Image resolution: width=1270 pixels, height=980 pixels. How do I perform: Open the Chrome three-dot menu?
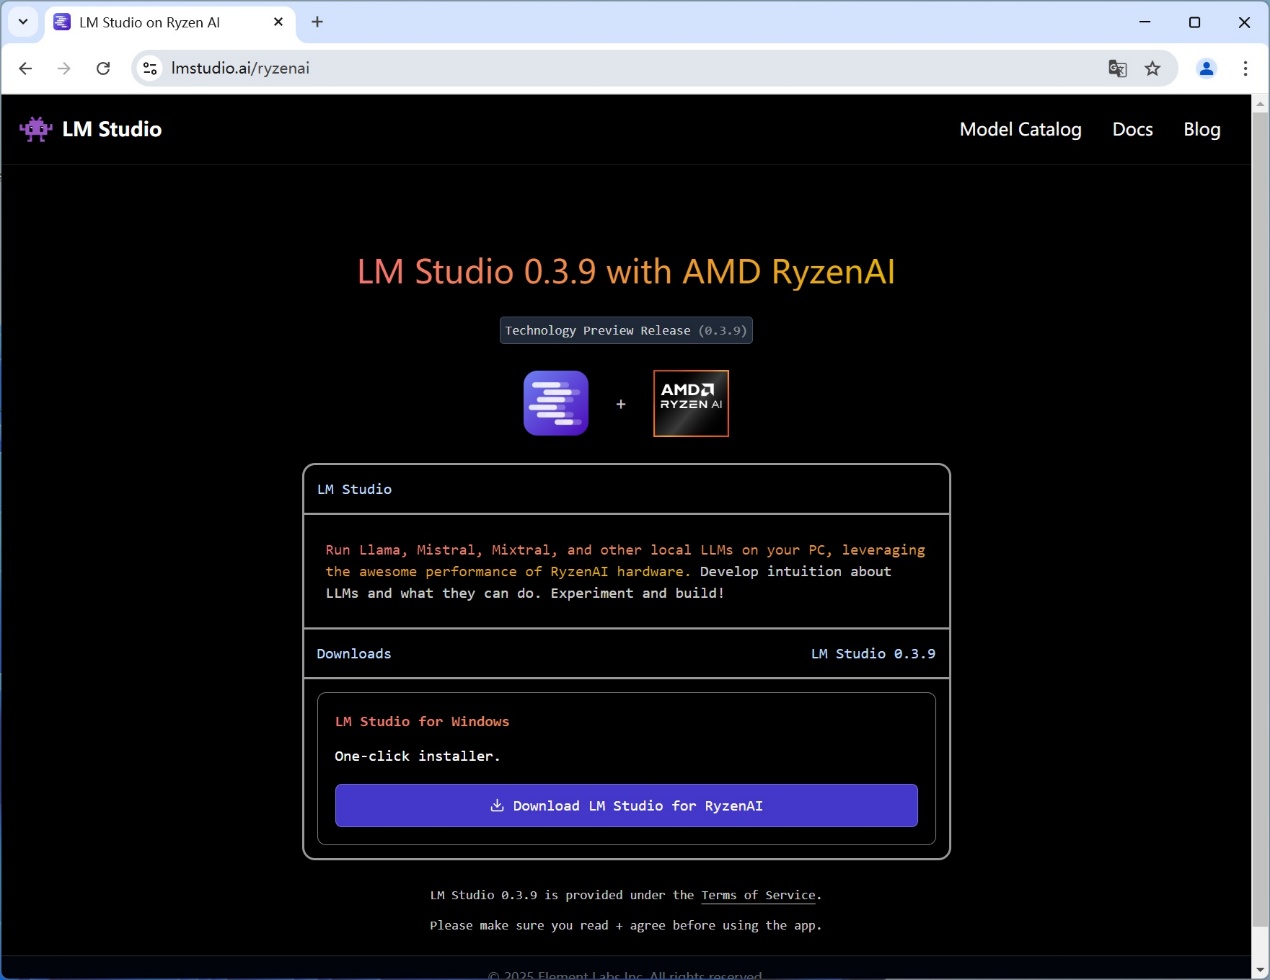pos(1245,68)
